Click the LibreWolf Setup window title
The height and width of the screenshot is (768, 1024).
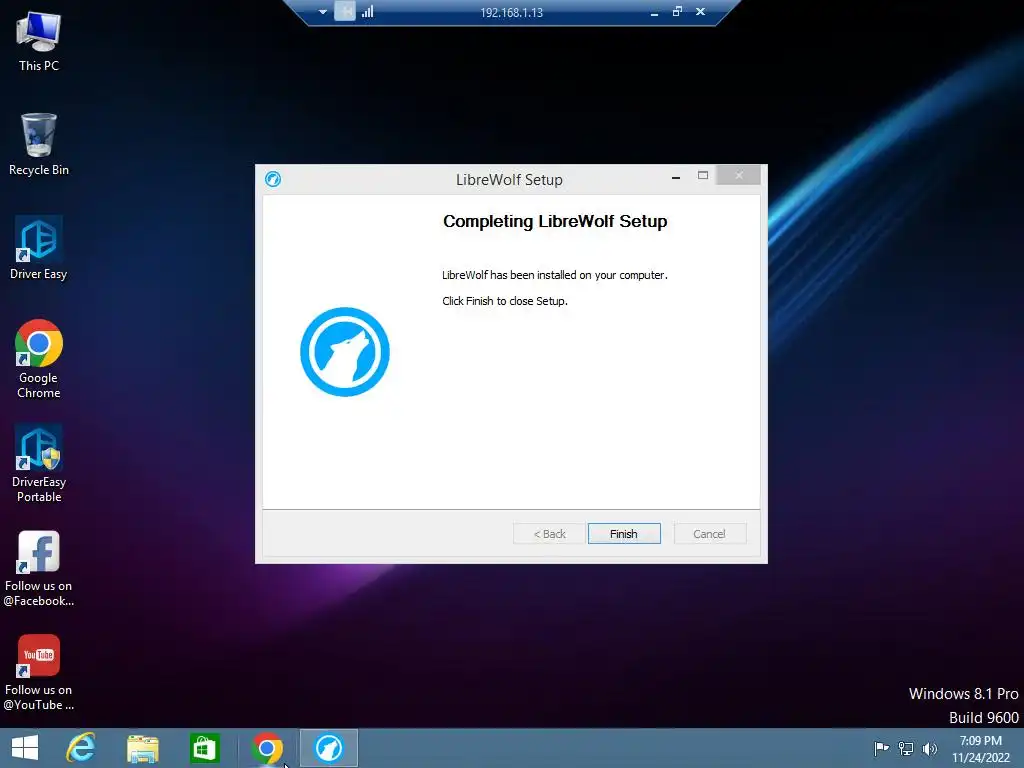click(509, 180)
